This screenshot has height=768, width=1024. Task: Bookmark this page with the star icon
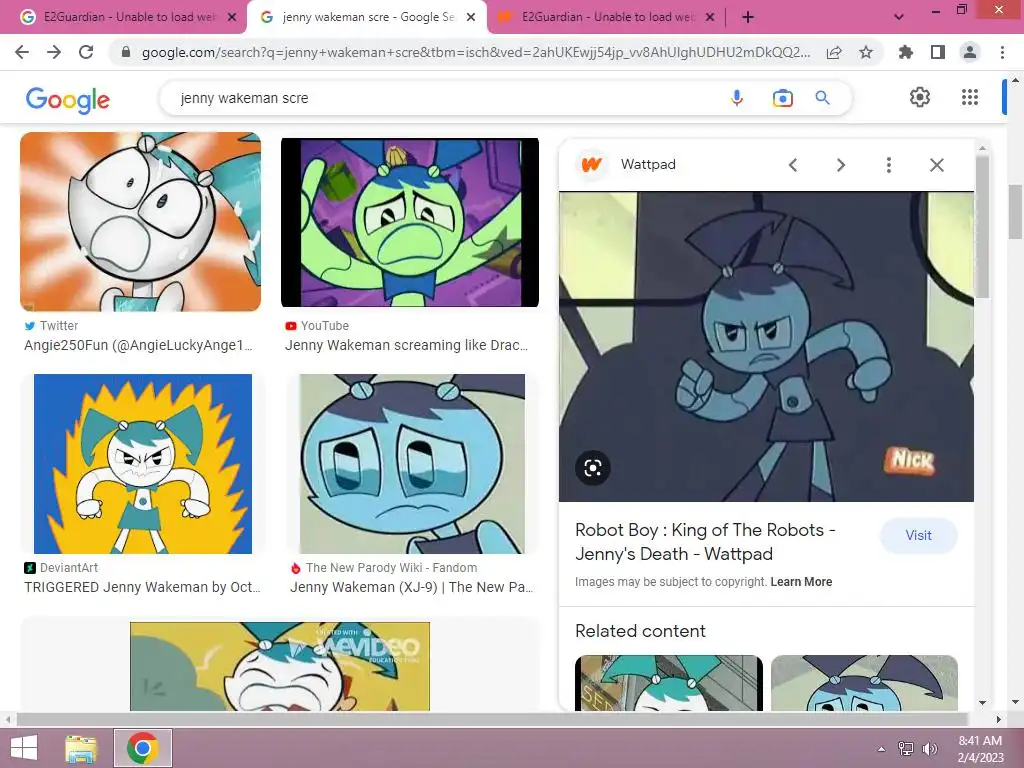point(866,52)
